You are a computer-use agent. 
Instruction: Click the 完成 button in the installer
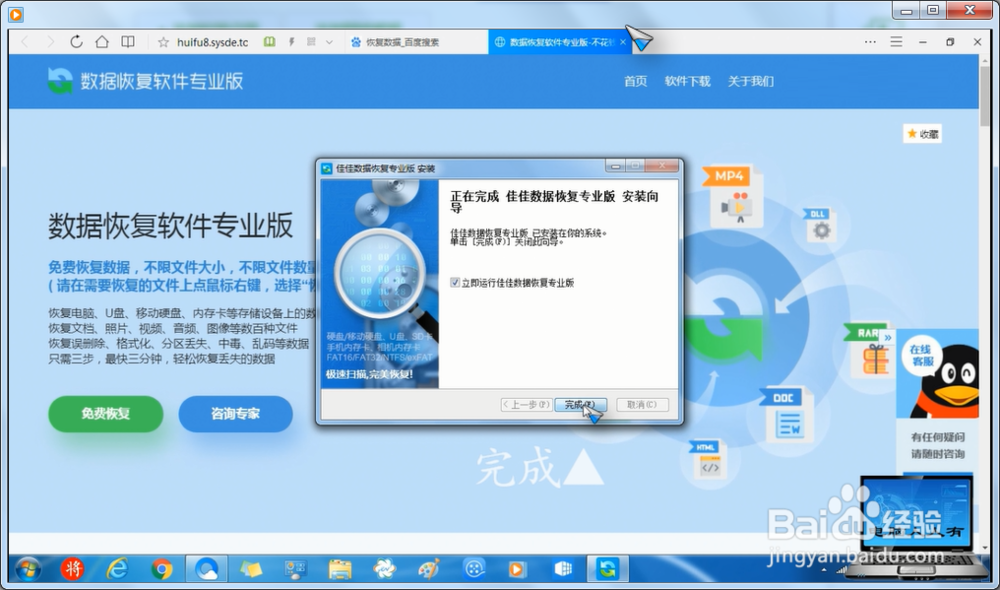(580, 404)
